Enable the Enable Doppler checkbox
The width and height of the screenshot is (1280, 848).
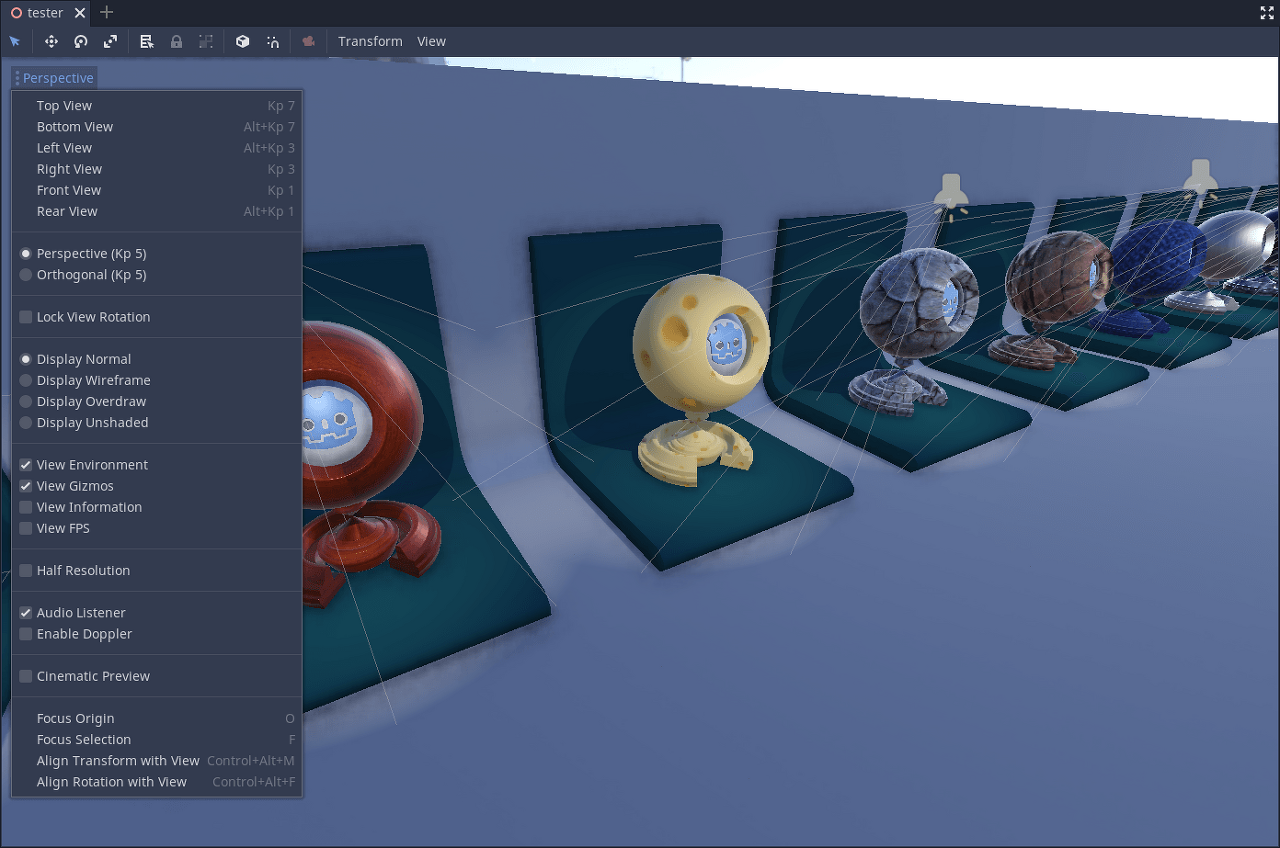[157, 634]
